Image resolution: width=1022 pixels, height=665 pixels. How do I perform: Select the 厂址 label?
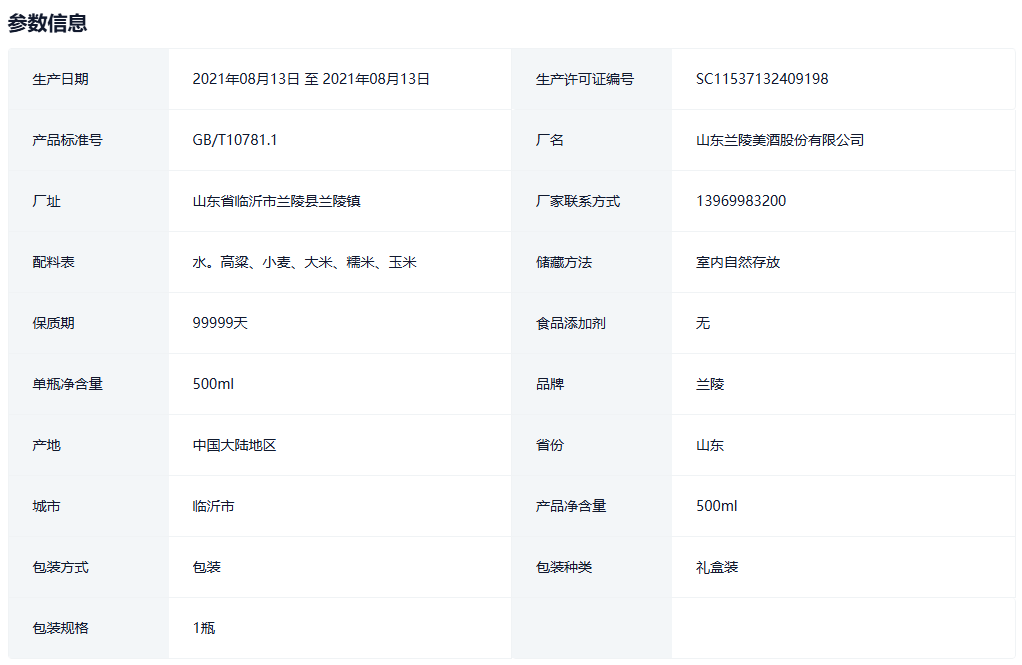point(46,201)
